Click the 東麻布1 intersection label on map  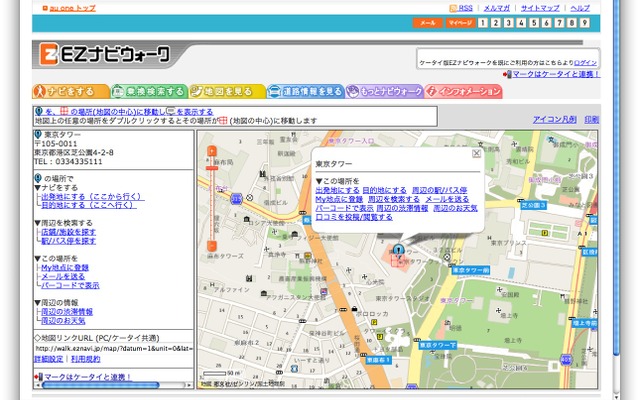378,360
